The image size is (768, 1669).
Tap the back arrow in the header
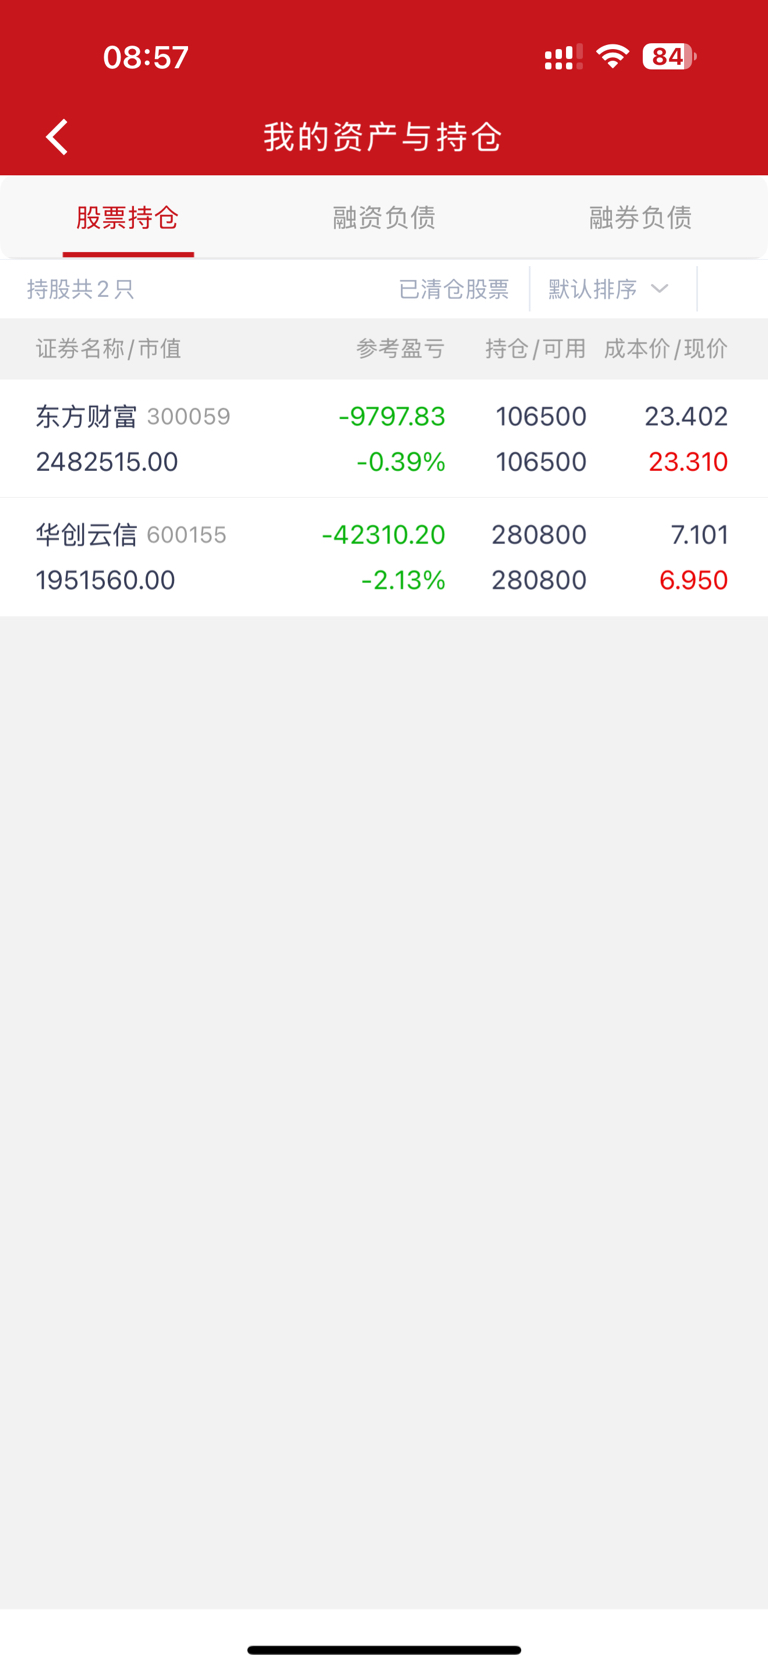pyautogui.click(x=58, y=137)
